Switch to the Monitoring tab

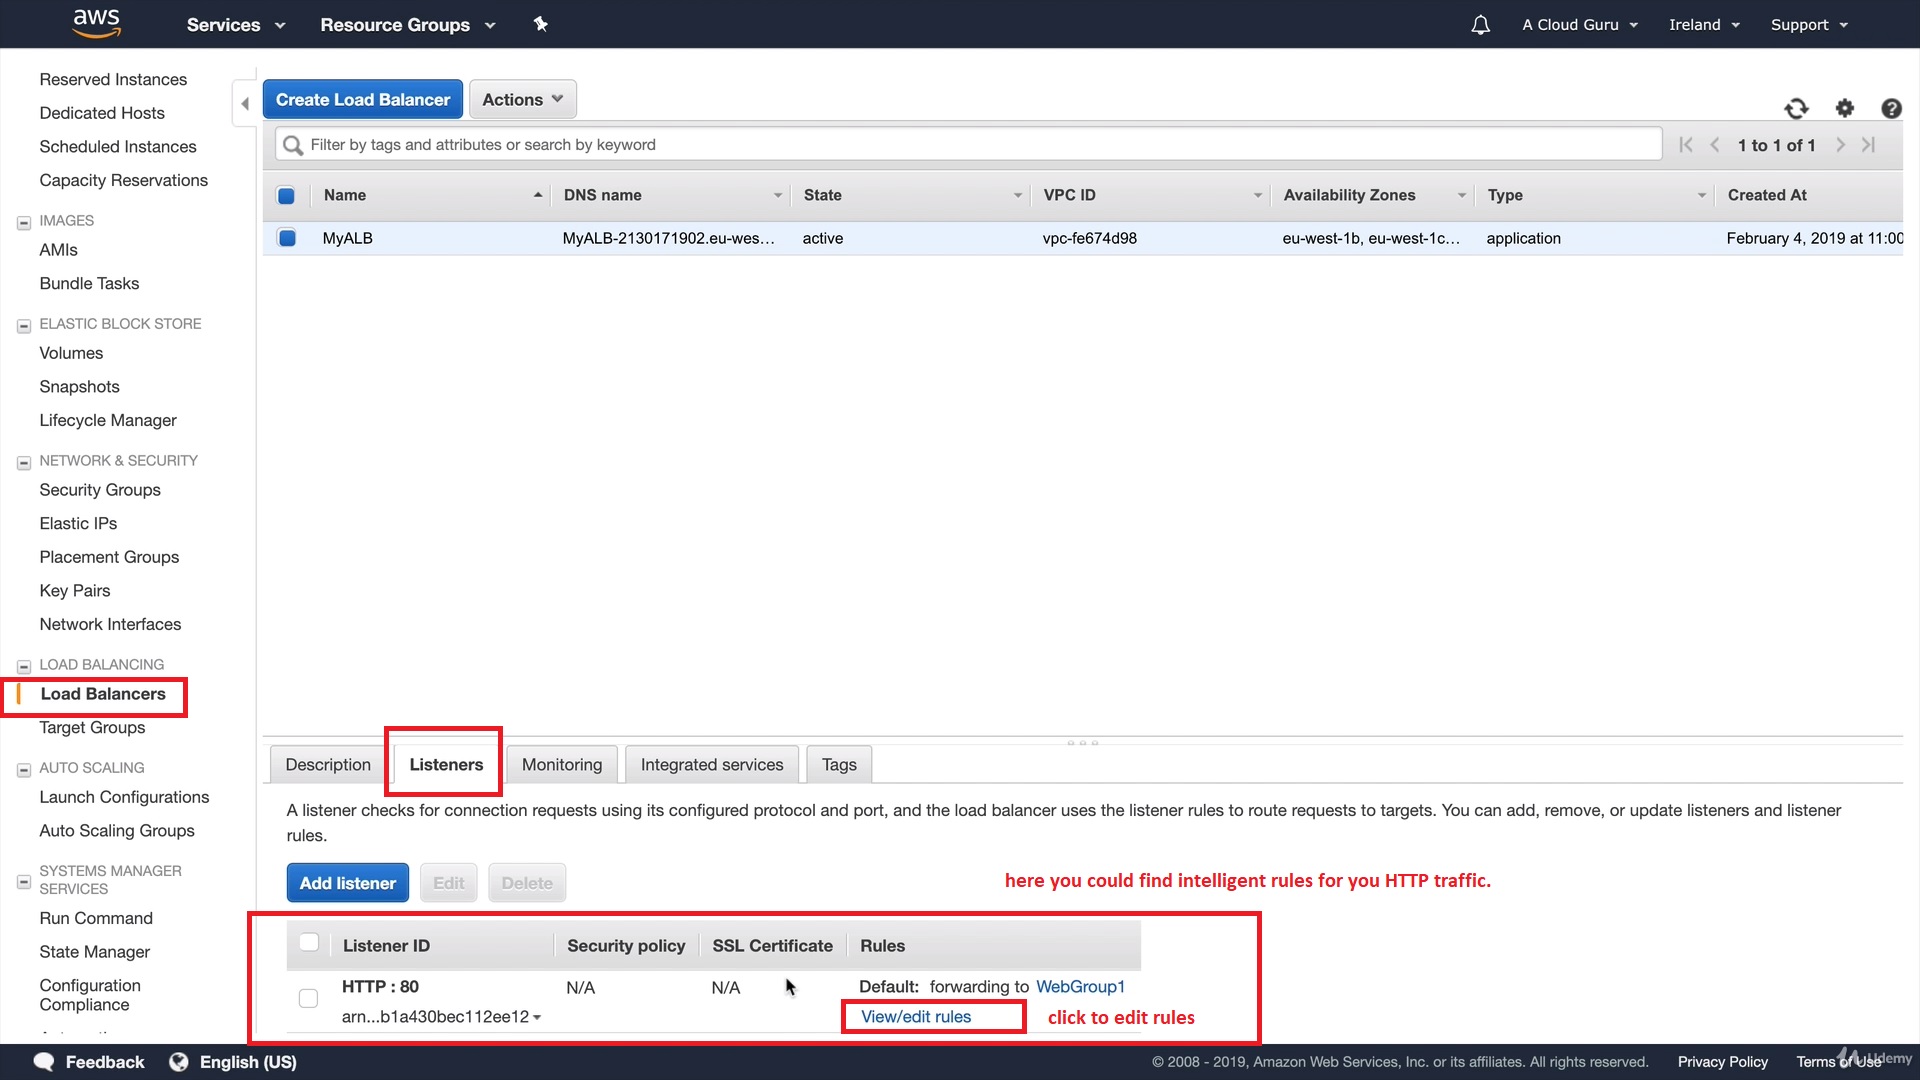point(561,765)
